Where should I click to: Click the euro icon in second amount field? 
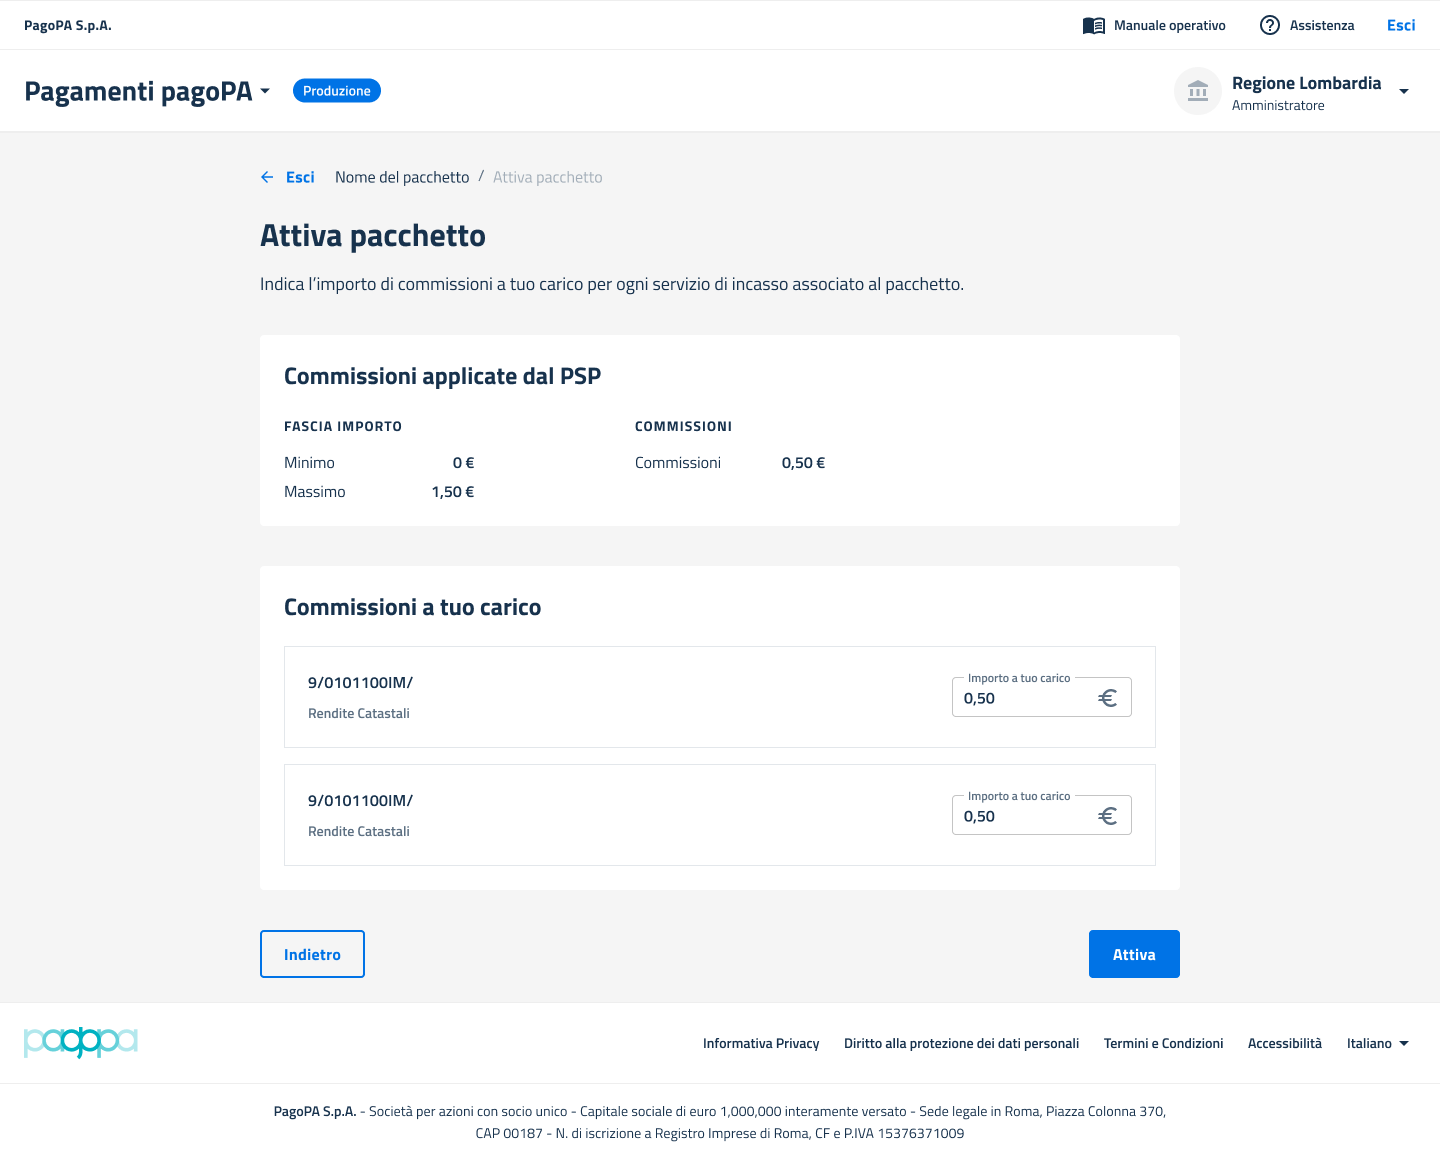point(1107,816)
